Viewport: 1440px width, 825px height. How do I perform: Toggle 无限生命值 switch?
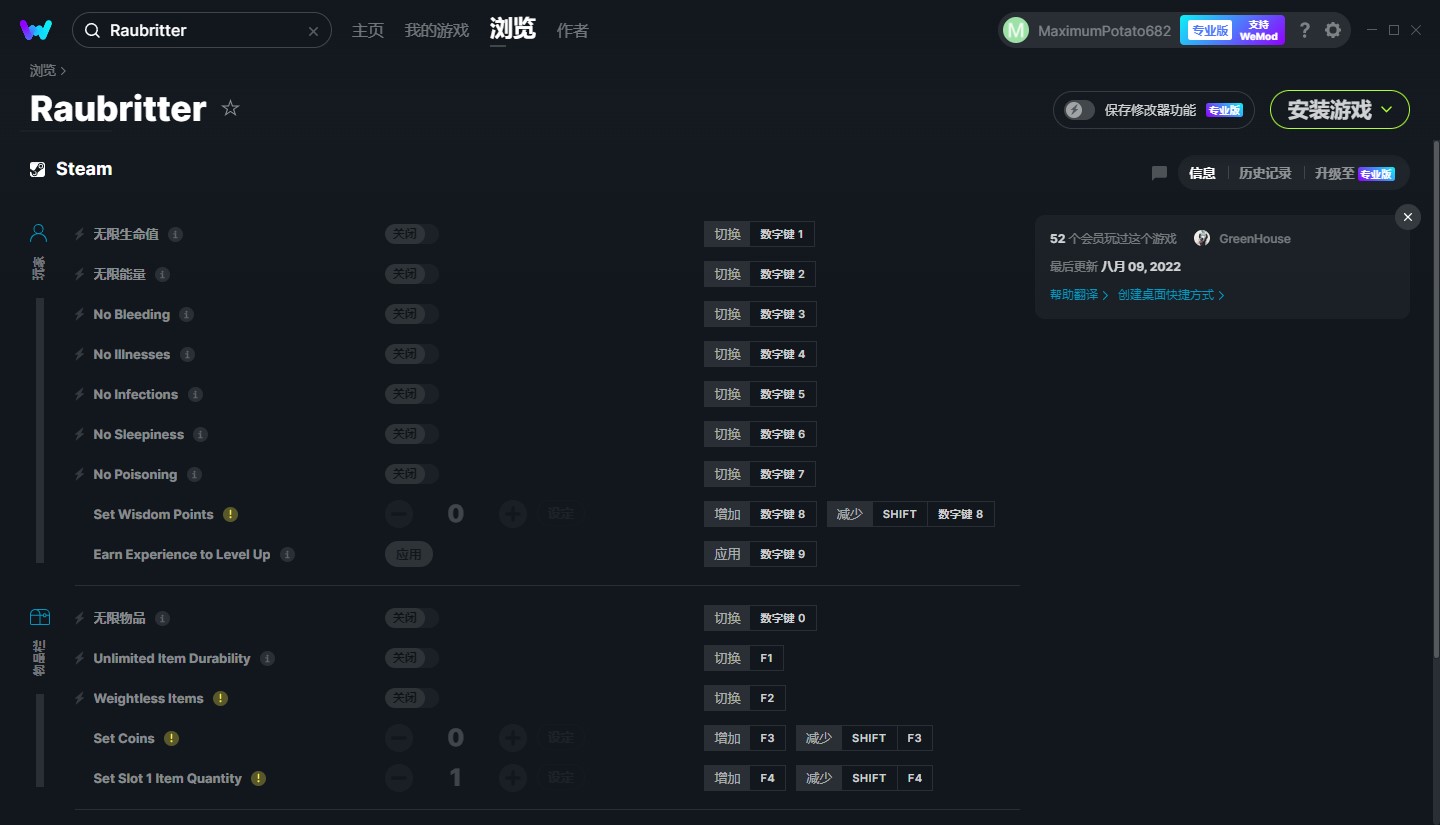pos(411,234)
